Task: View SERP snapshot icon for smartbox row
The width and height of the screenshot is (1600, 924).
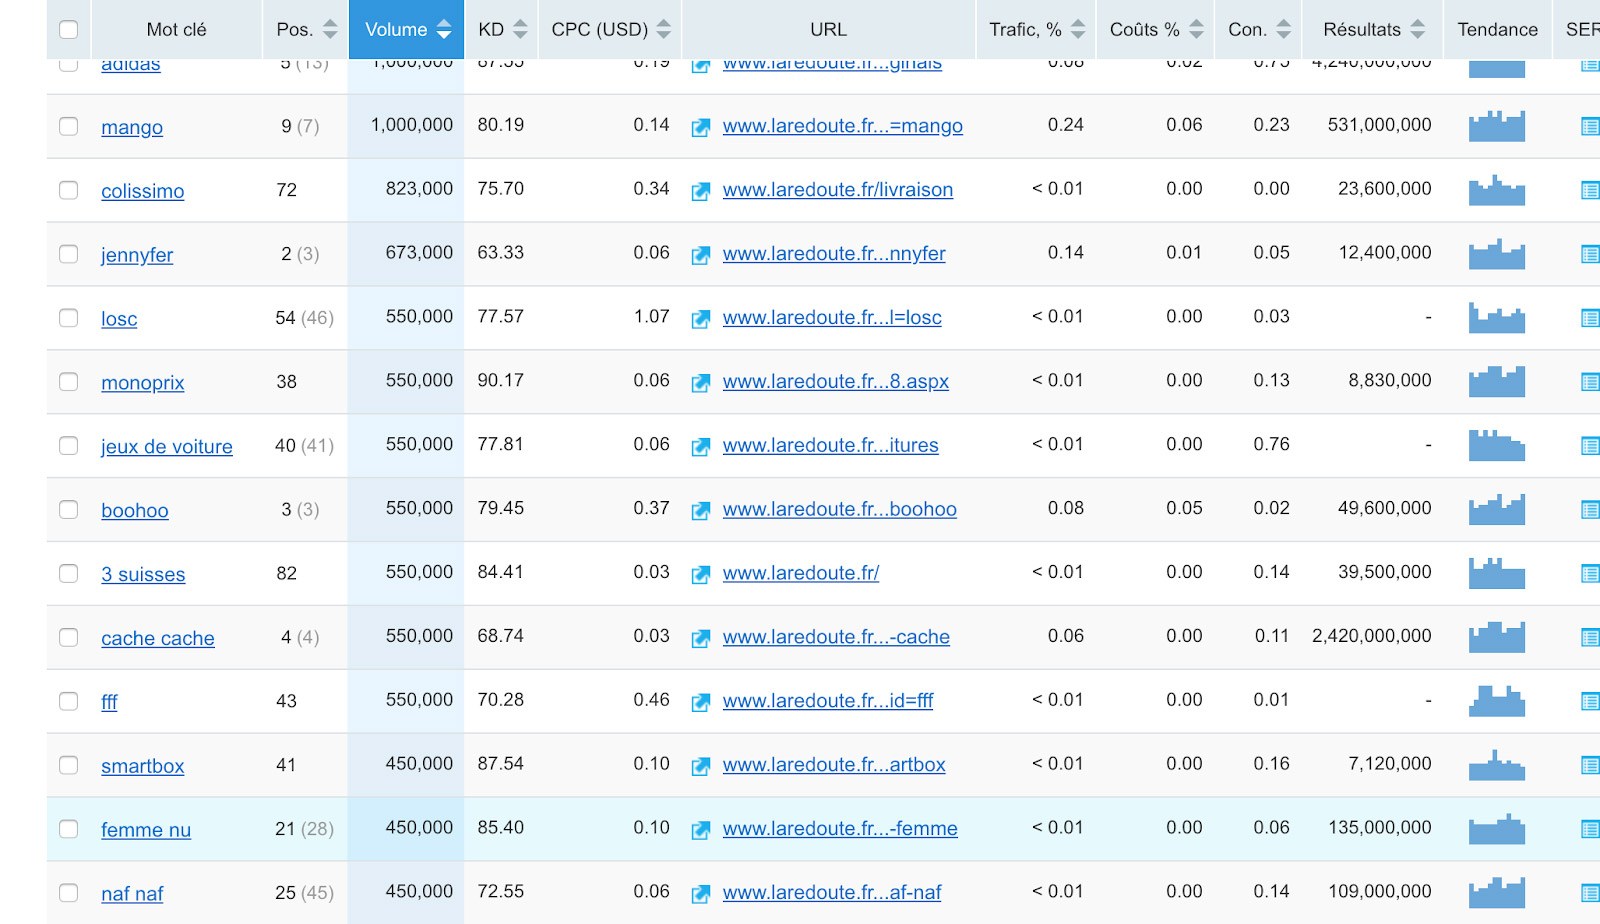Action: point(1590,765)
